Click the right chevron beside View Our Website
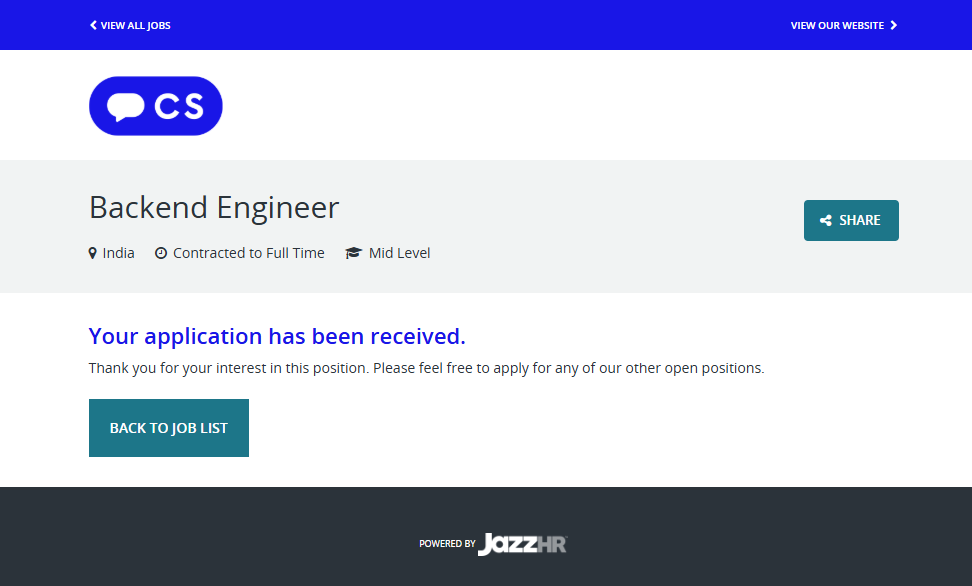Viewport: 972px width, 586px height. 894,25
